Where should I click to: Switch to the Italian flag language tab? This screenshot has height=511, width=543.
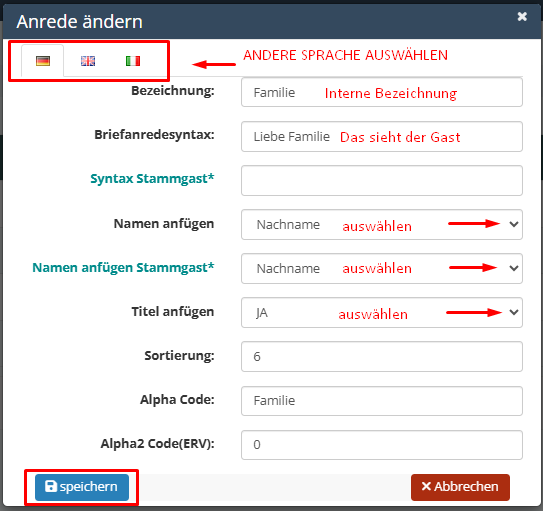pos(133,61)
